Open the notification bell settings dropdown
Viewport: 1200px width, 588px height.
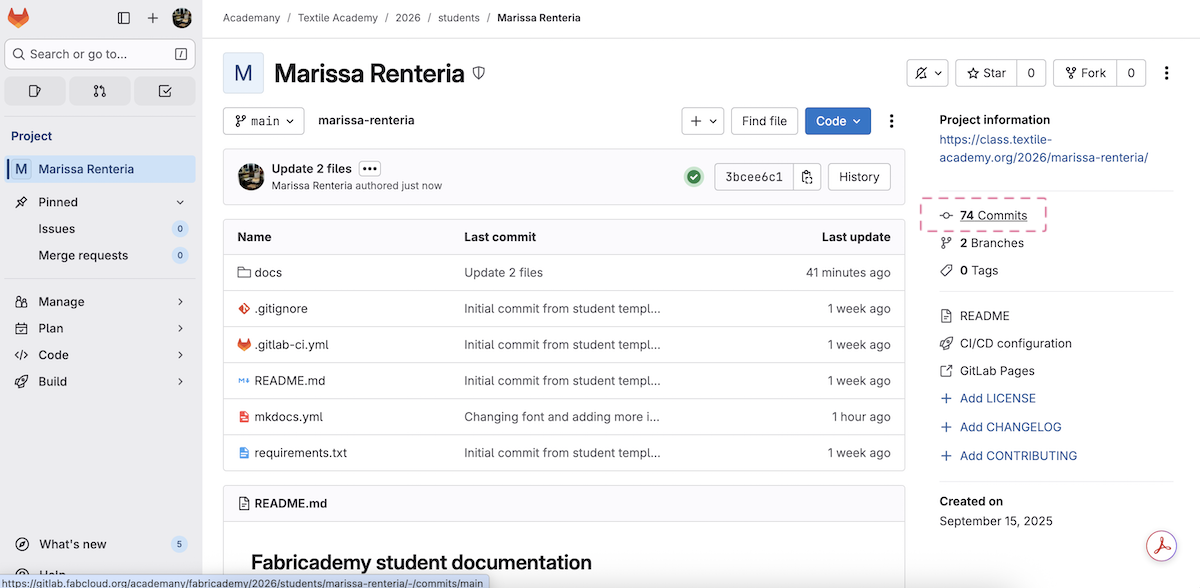tap(927, 73)
